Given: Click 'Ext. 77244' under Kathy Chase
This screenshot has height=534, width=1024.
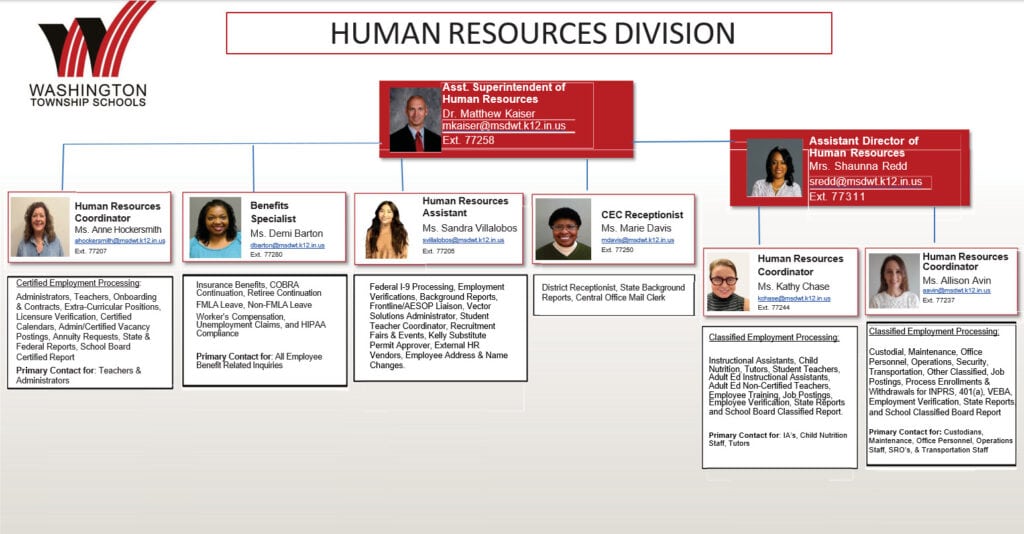Looking at the screenshot, I should pyautogui.click(x=773, y=307).
